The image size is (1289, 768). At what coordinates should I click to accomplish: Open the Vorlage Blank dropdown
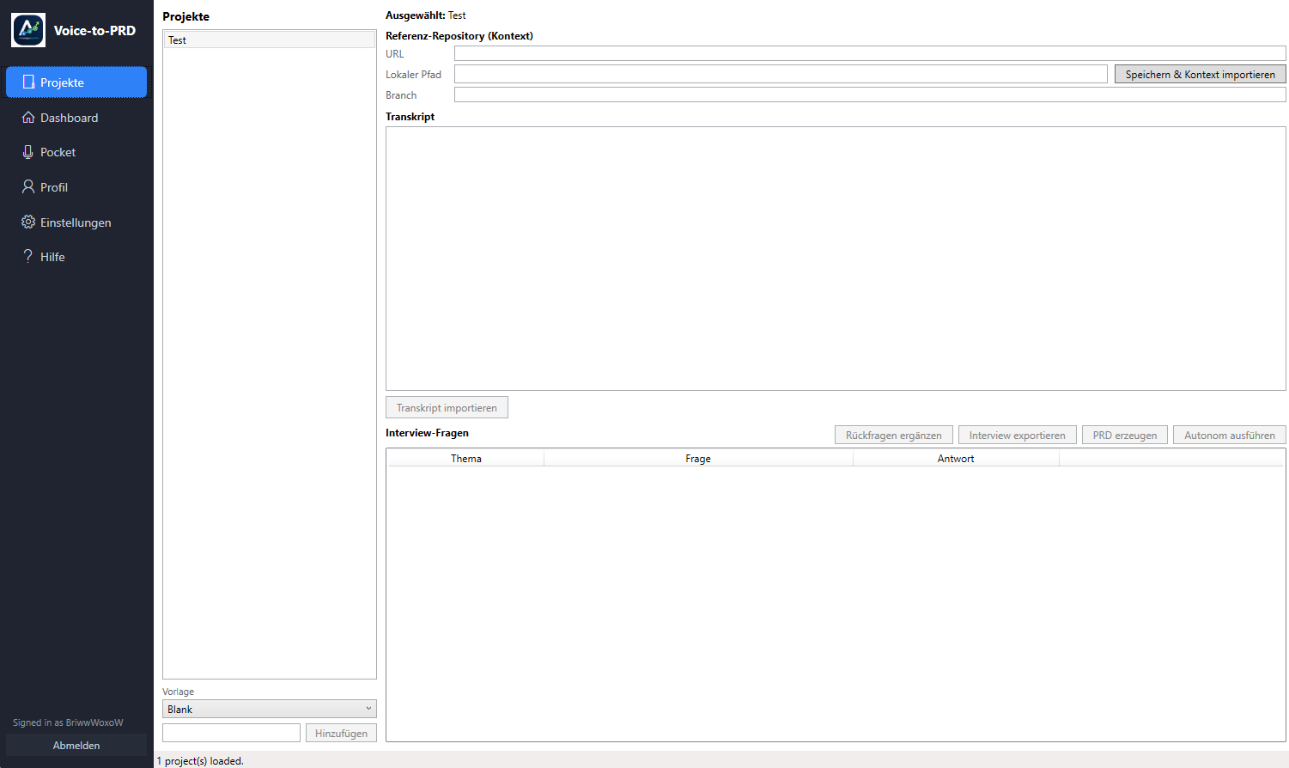coord(269,709)
